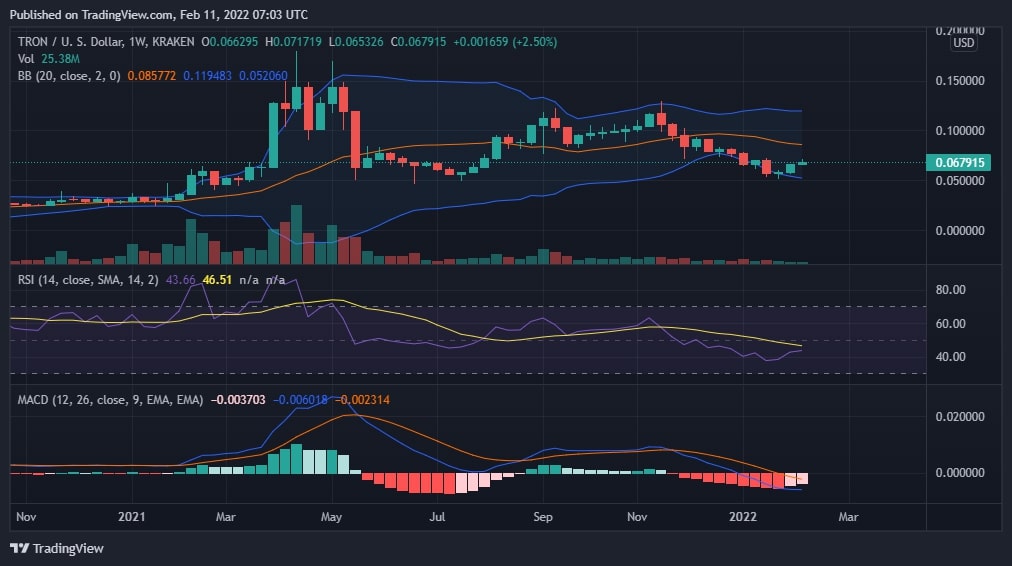Click the MACD line value −0.006018
Viewport: 1012px width, 566px height.
point(300,400)
